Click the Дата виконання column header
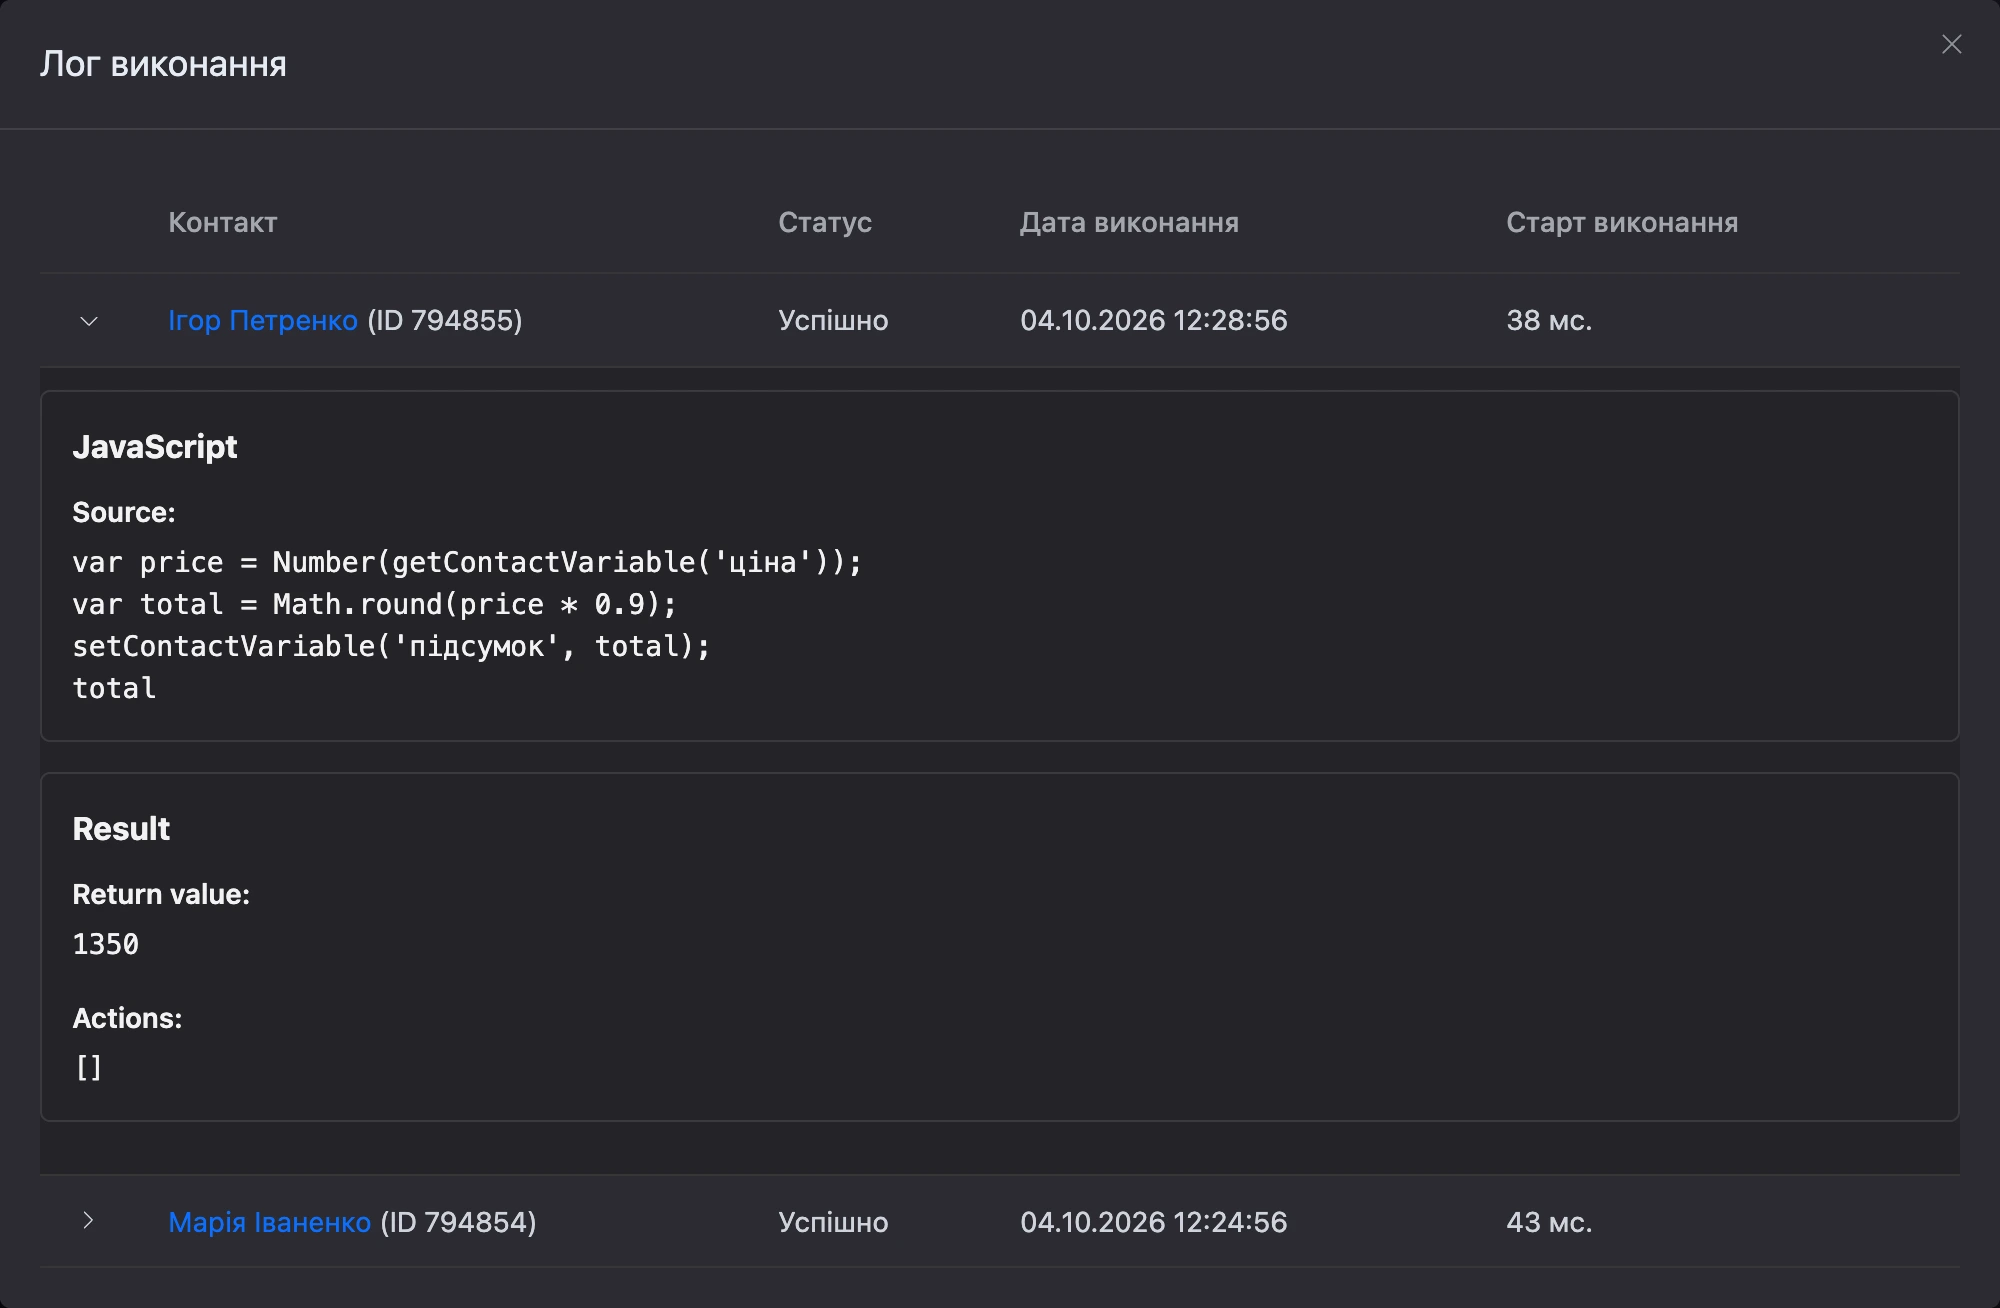Screen dimensions: 2000x1308 1129,222
